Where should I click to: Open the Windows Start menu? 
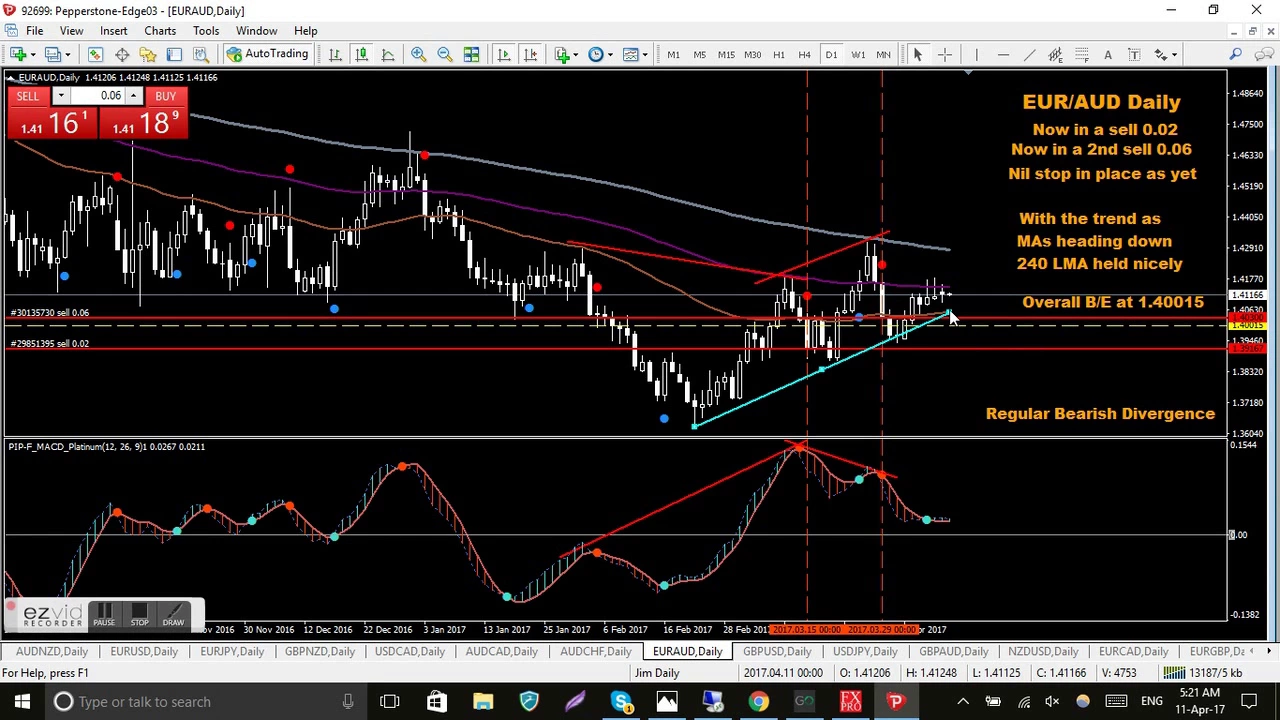click(22, 701)
